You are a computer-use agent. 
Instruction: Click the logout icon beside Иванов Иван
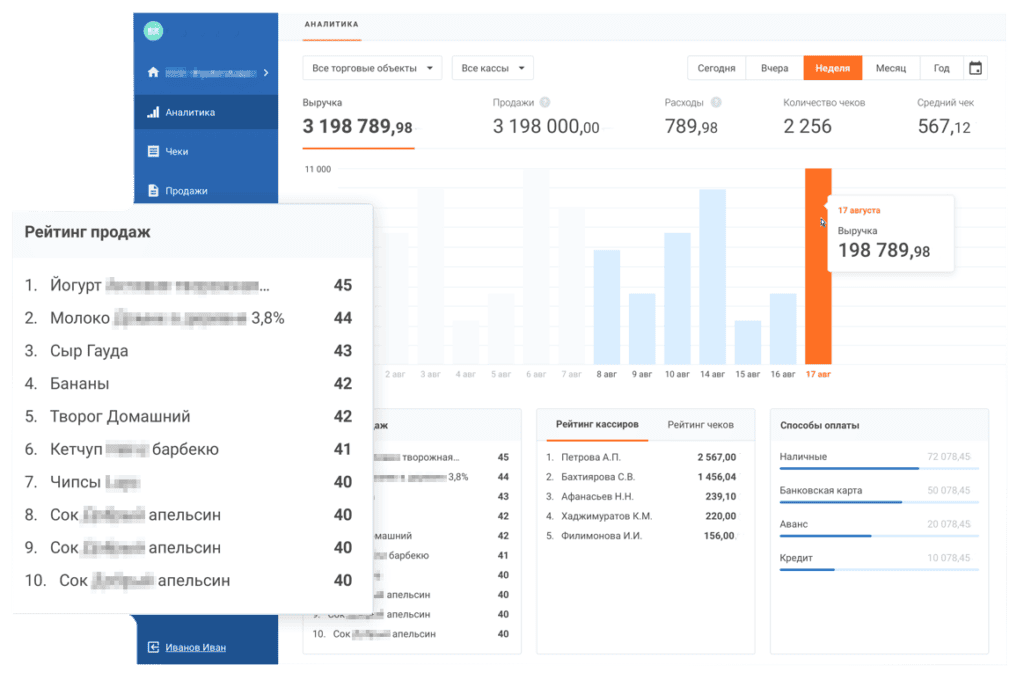153,647
